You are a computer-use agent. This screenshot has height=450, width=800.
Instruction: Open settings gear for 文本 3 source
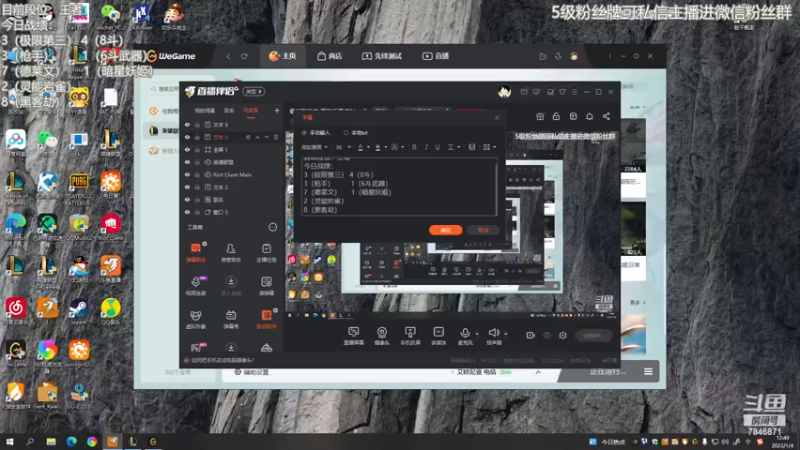[248, 137]
